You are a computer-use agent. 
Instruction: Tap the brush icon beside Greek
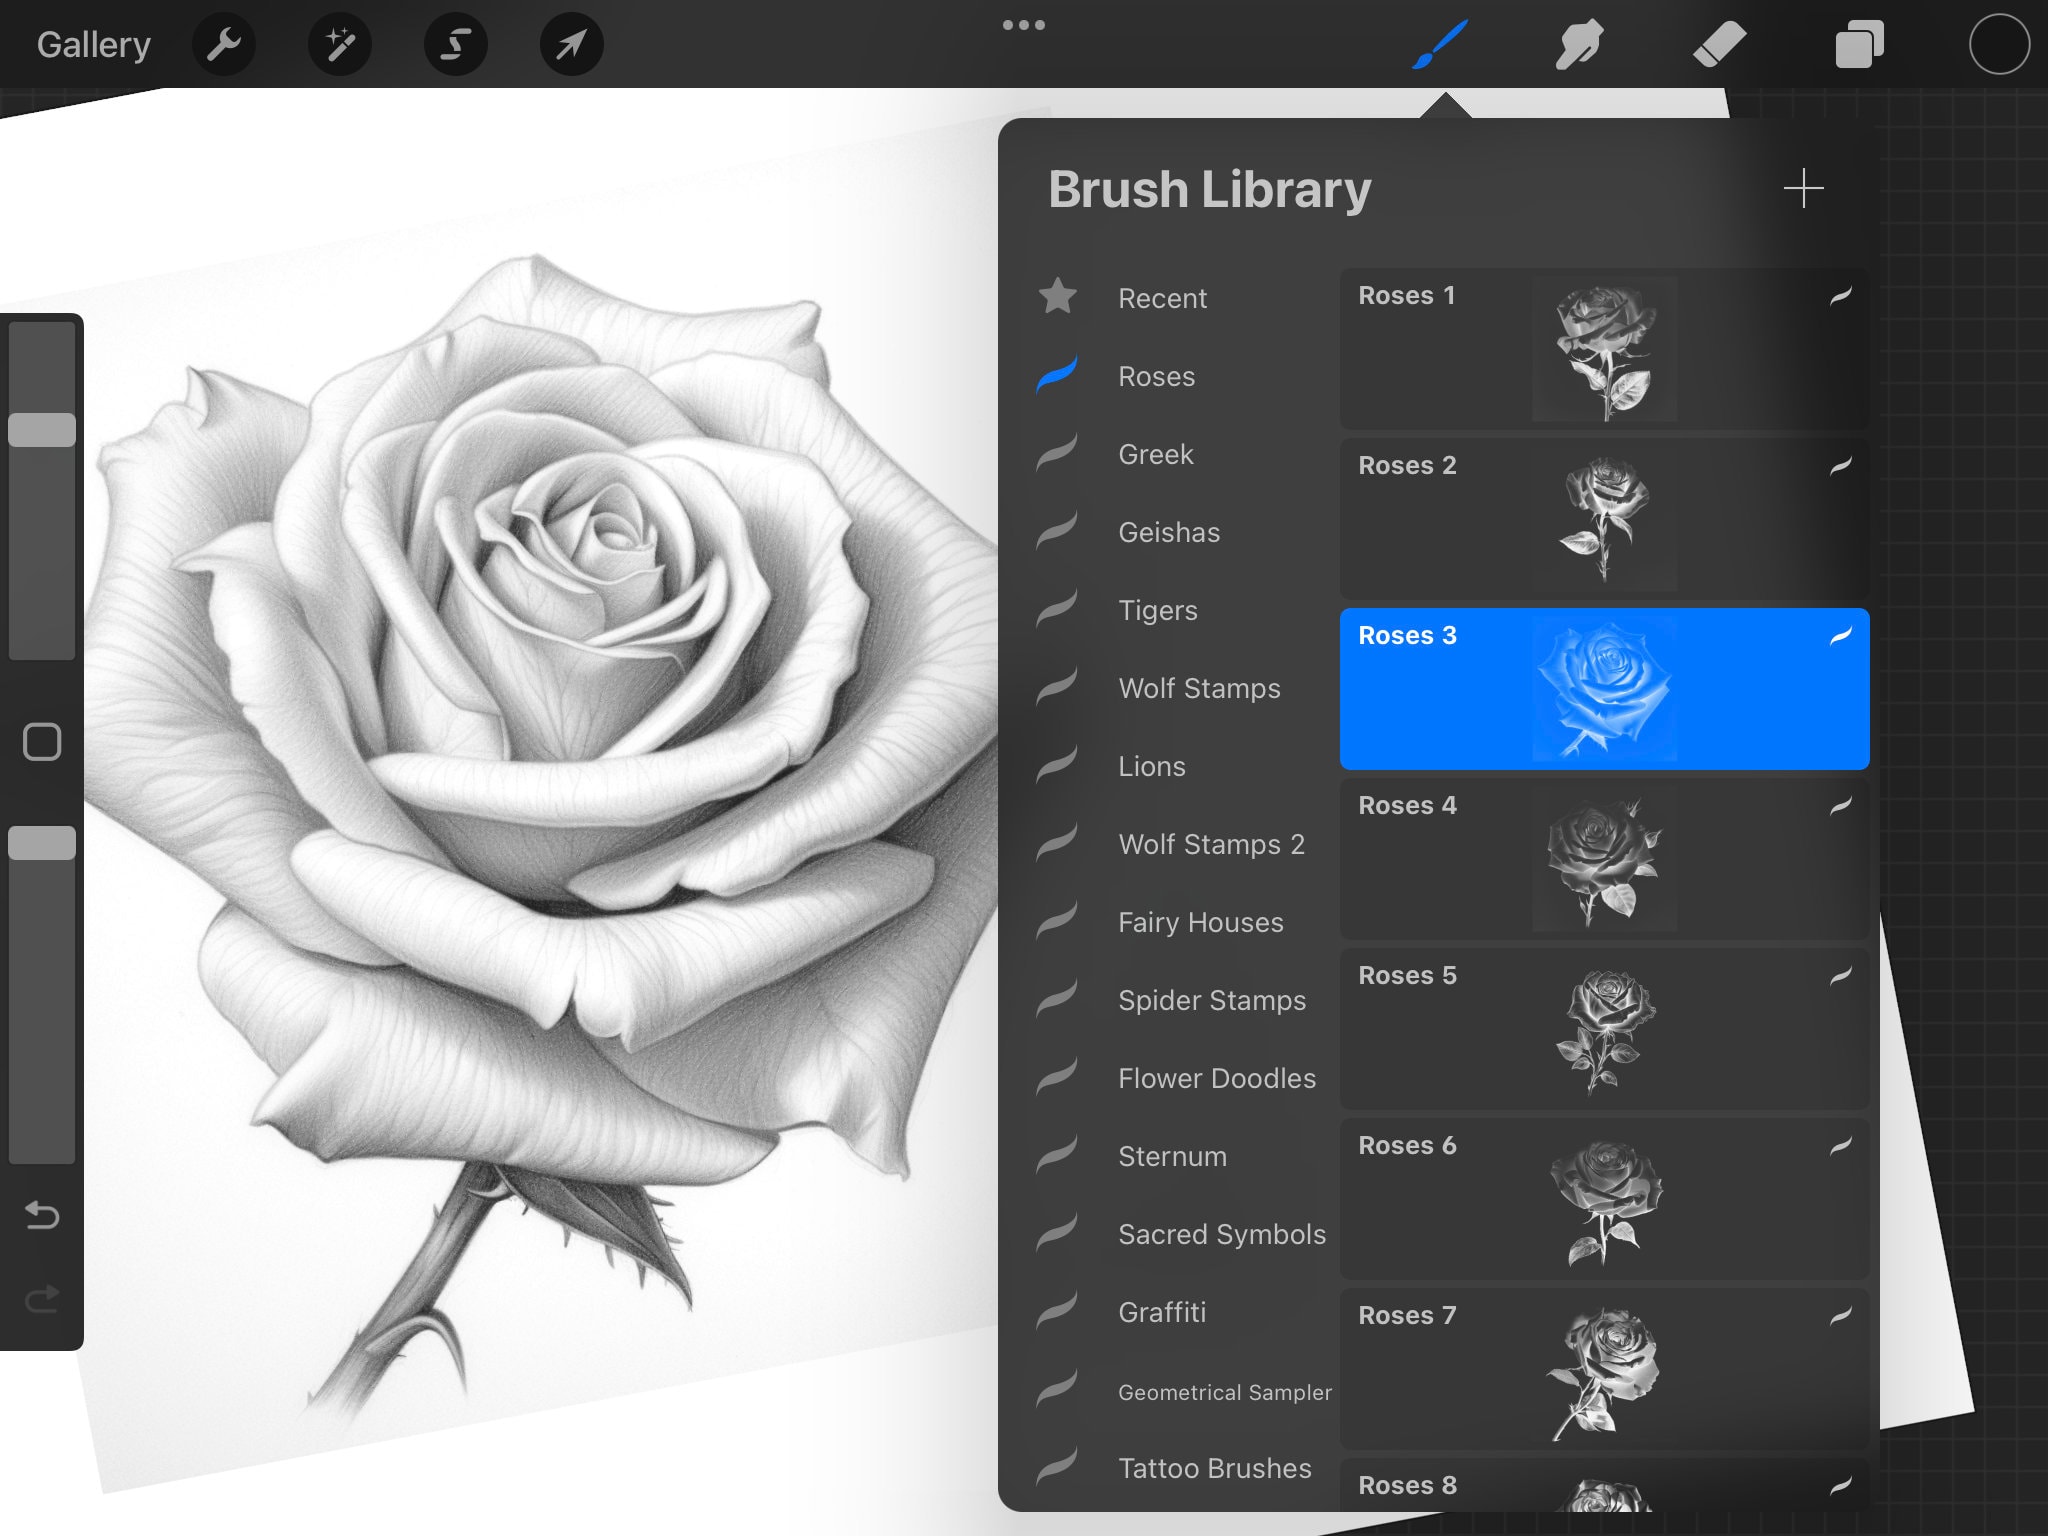(x=1057, y=452)
